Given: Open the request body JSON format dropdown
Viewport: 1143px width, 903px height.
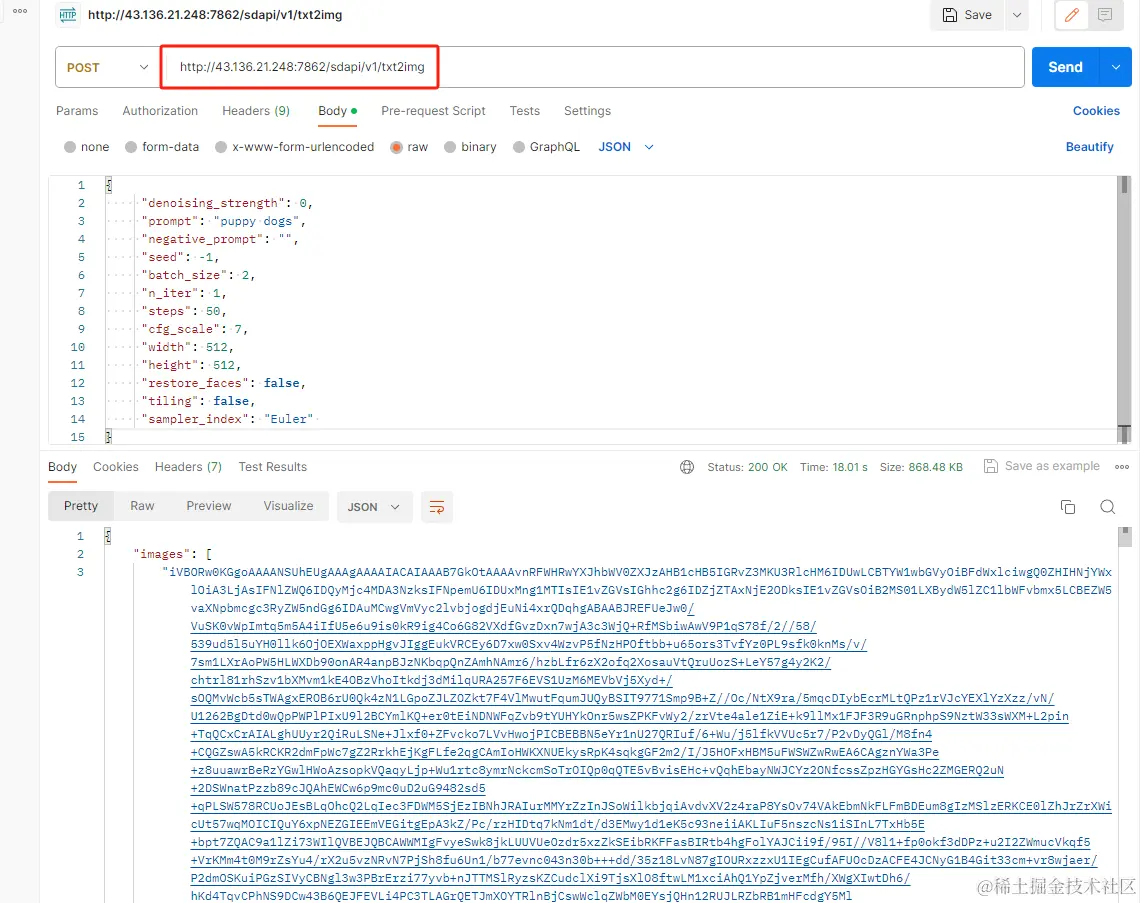Looking at the screenshot, I should tap(625, 147).
